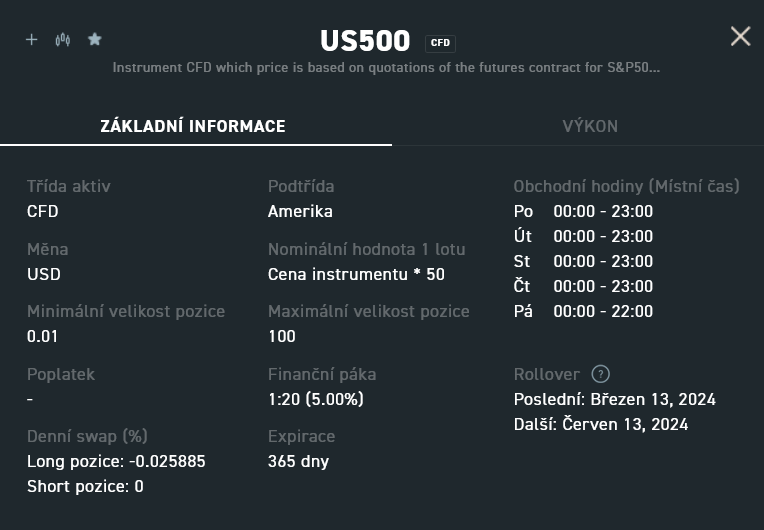The width and height of the screenshot is (764, 530).
Task: Switch to the VÝKON tab
Action: [590, 126]
